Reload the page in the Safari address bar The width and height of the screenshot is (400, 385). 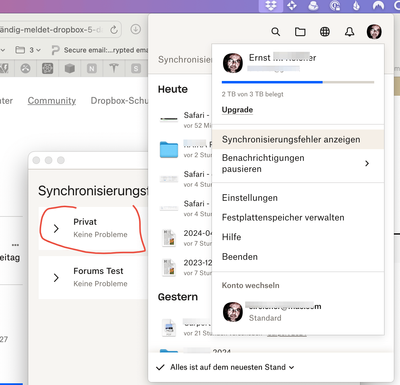pos(114,30)
